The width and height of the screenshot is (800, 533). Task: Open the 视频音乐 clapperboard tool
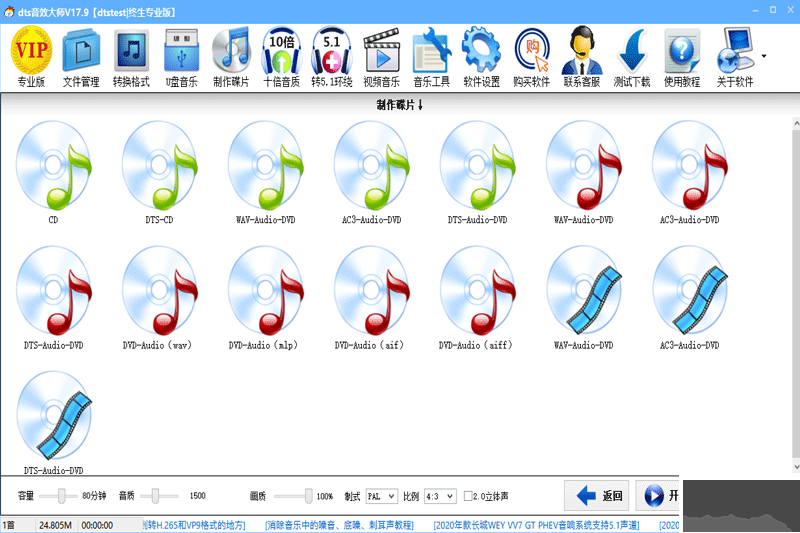point(381,57)
